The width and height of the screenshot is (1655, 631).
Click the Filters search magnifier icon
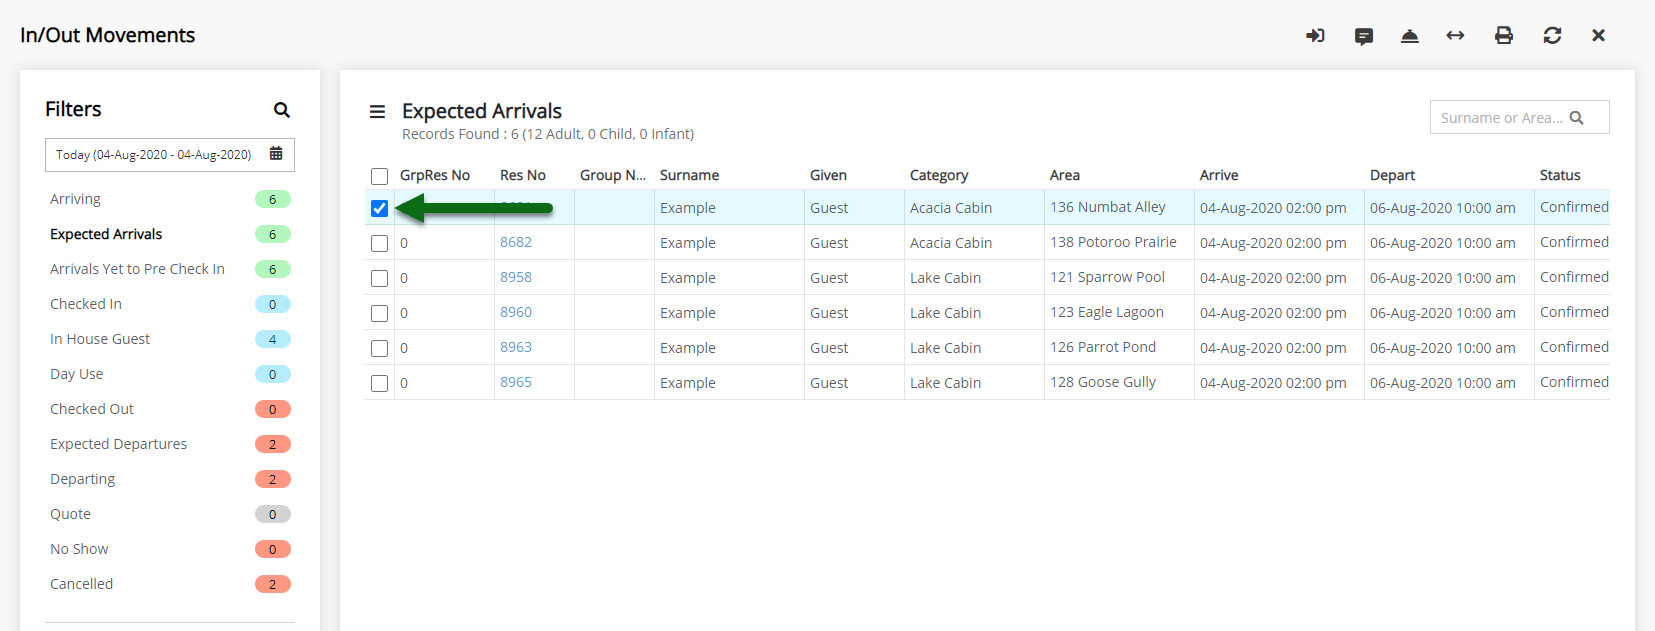[x=282, y=110]
